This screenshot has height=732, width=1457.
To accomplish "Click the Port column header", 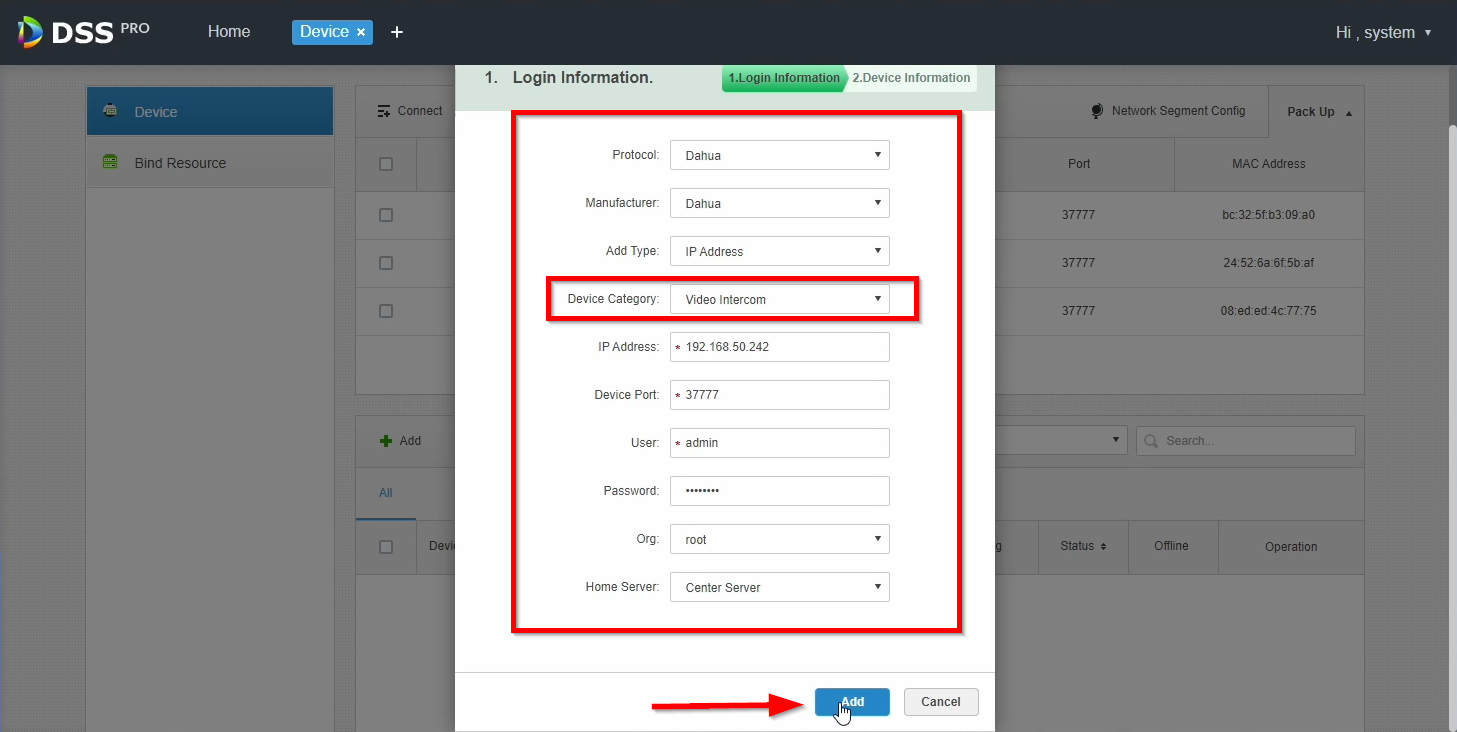I will 1079,164.
